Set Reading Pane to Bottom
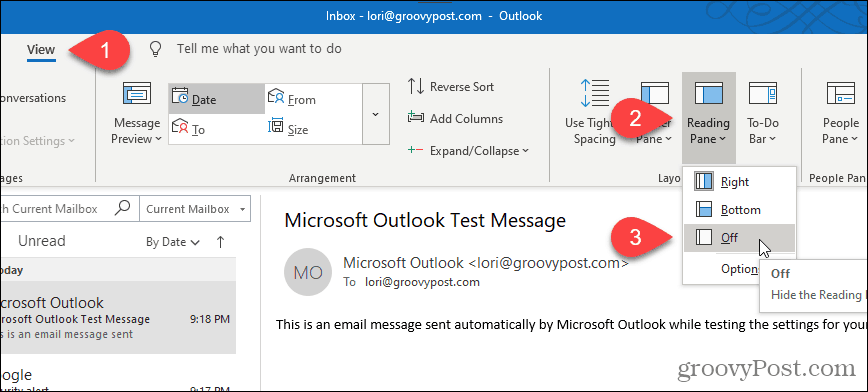Image resolution: width=868 pixels, height=392 pixels. (x=740, y=210)
